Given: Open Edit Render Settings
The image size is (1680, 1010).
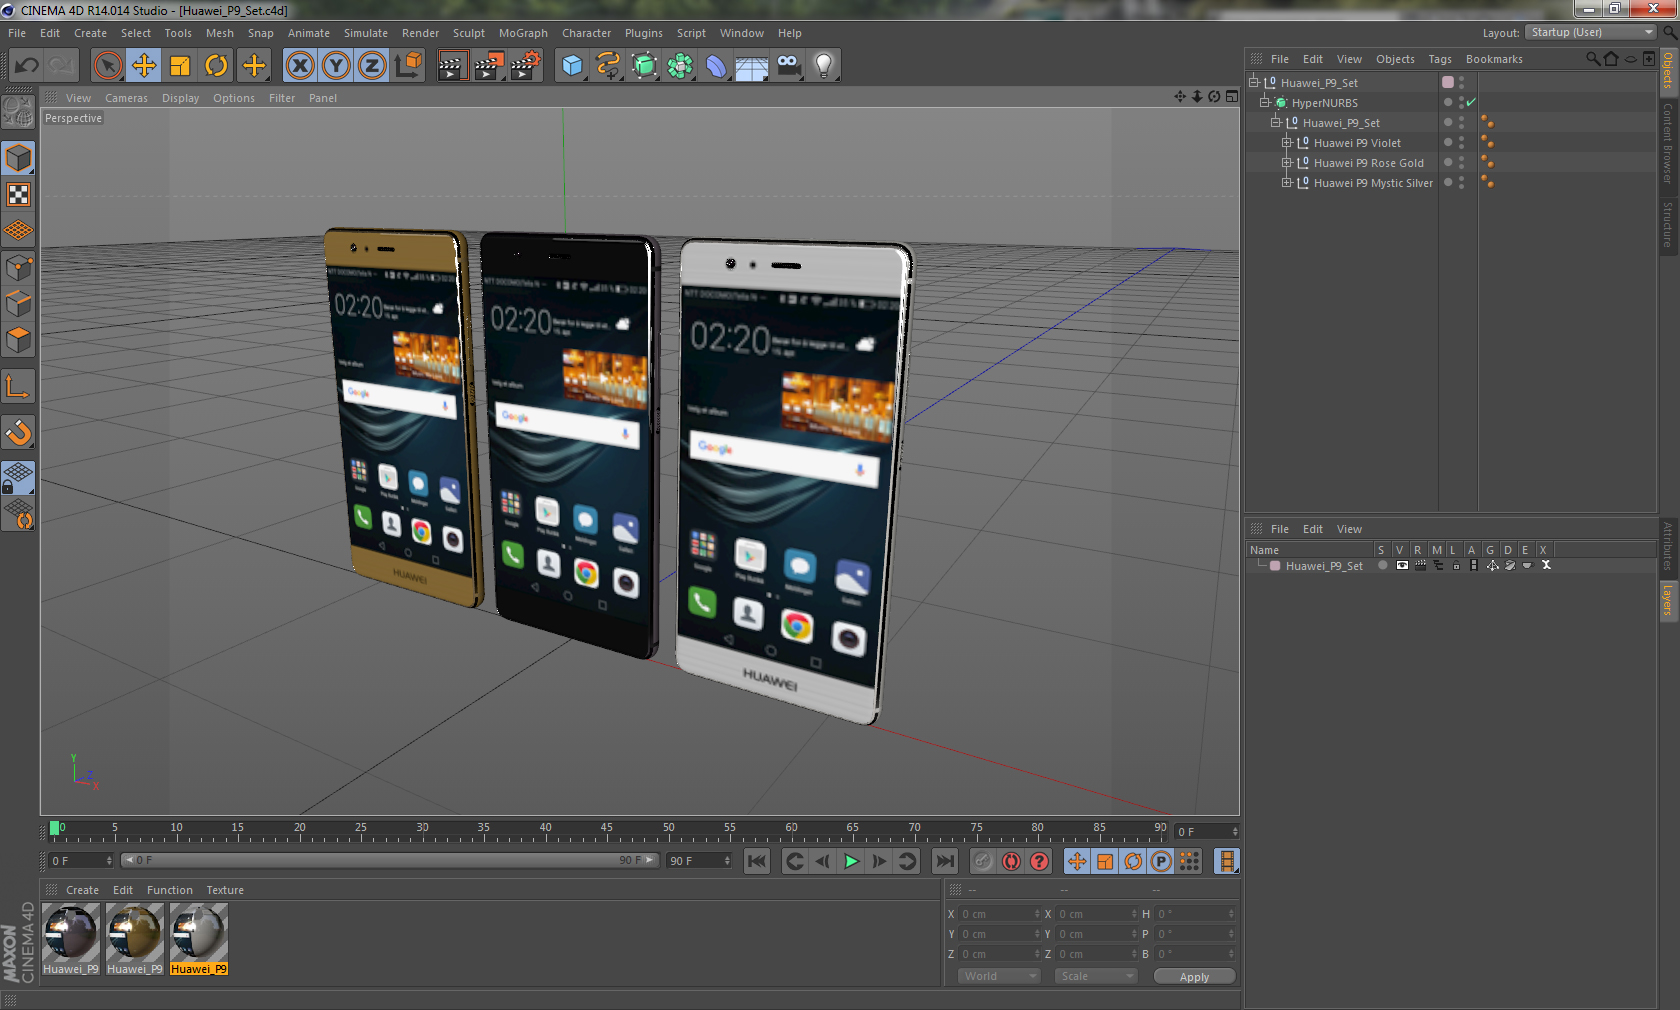Looking at the screenshot, I should click(x=526, y=66).
